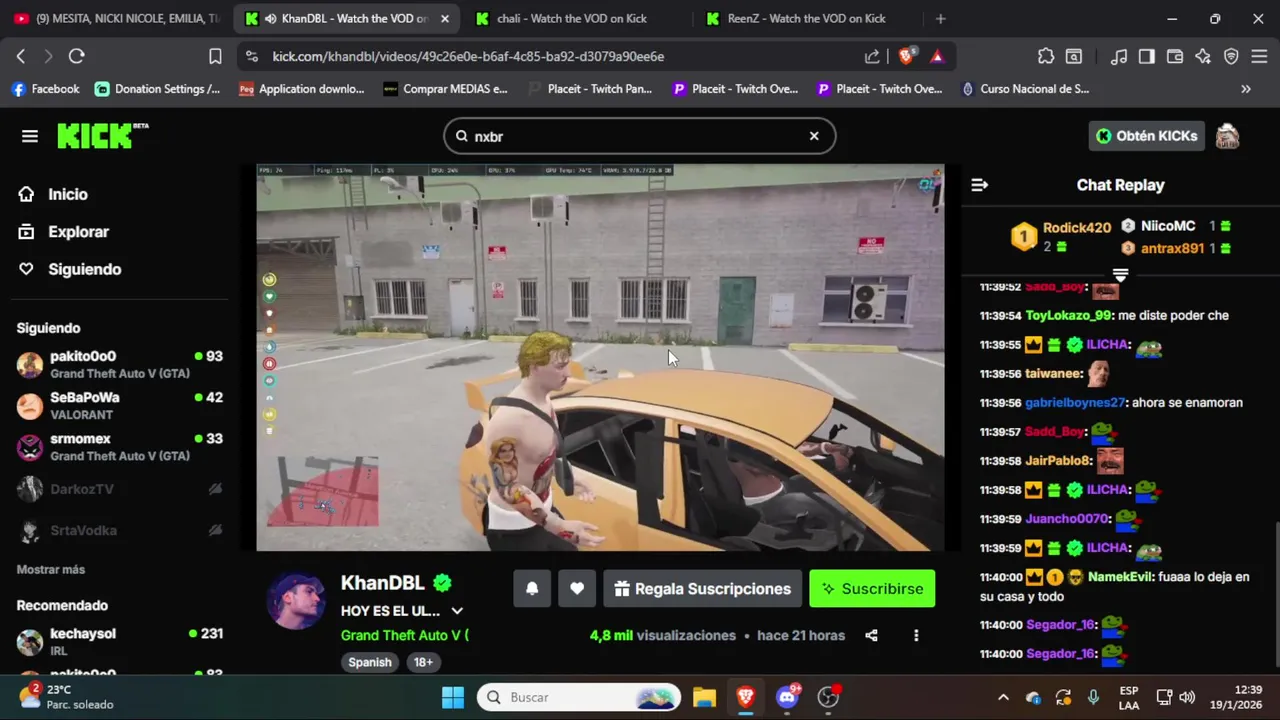The height and width of the screenshot is (720, 1280).
Task: Open srmomex channel in sidebar
Action: coord(119,447)
